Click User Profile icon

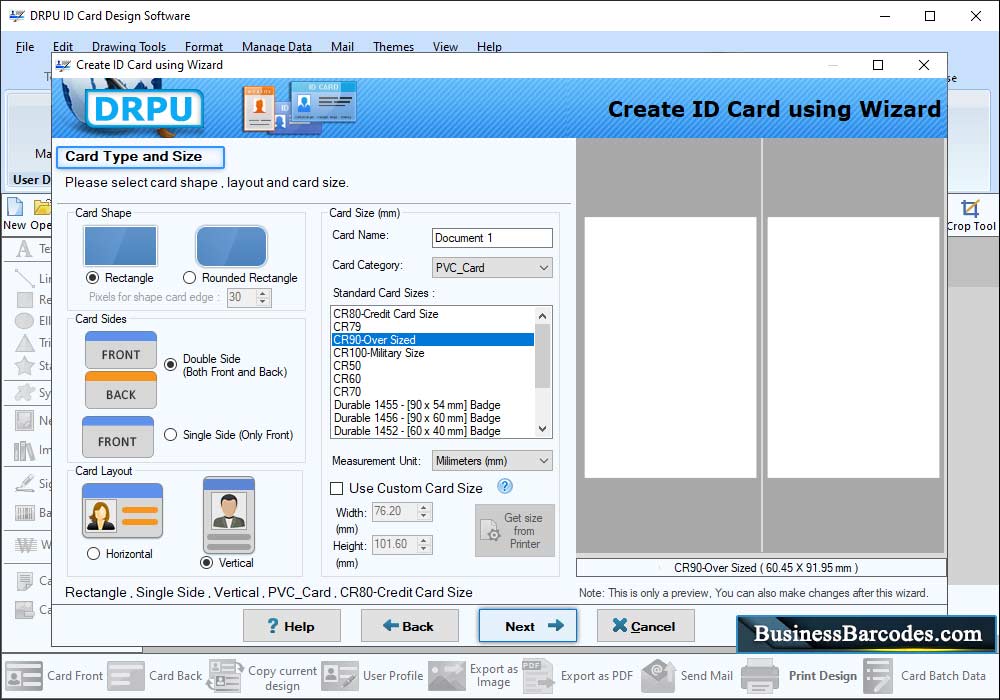[x=340, y=676]
